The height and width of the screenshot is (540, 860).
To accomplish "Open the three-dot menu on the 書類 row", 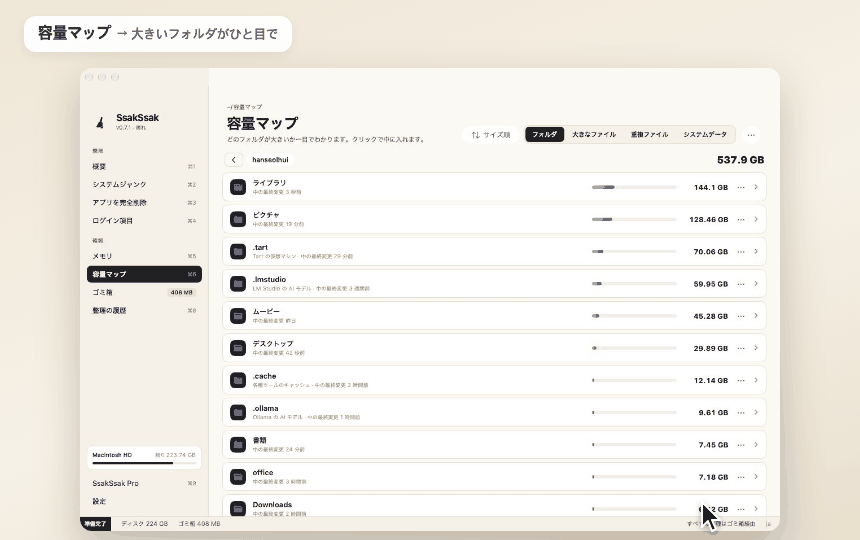I will coord(741,445).
